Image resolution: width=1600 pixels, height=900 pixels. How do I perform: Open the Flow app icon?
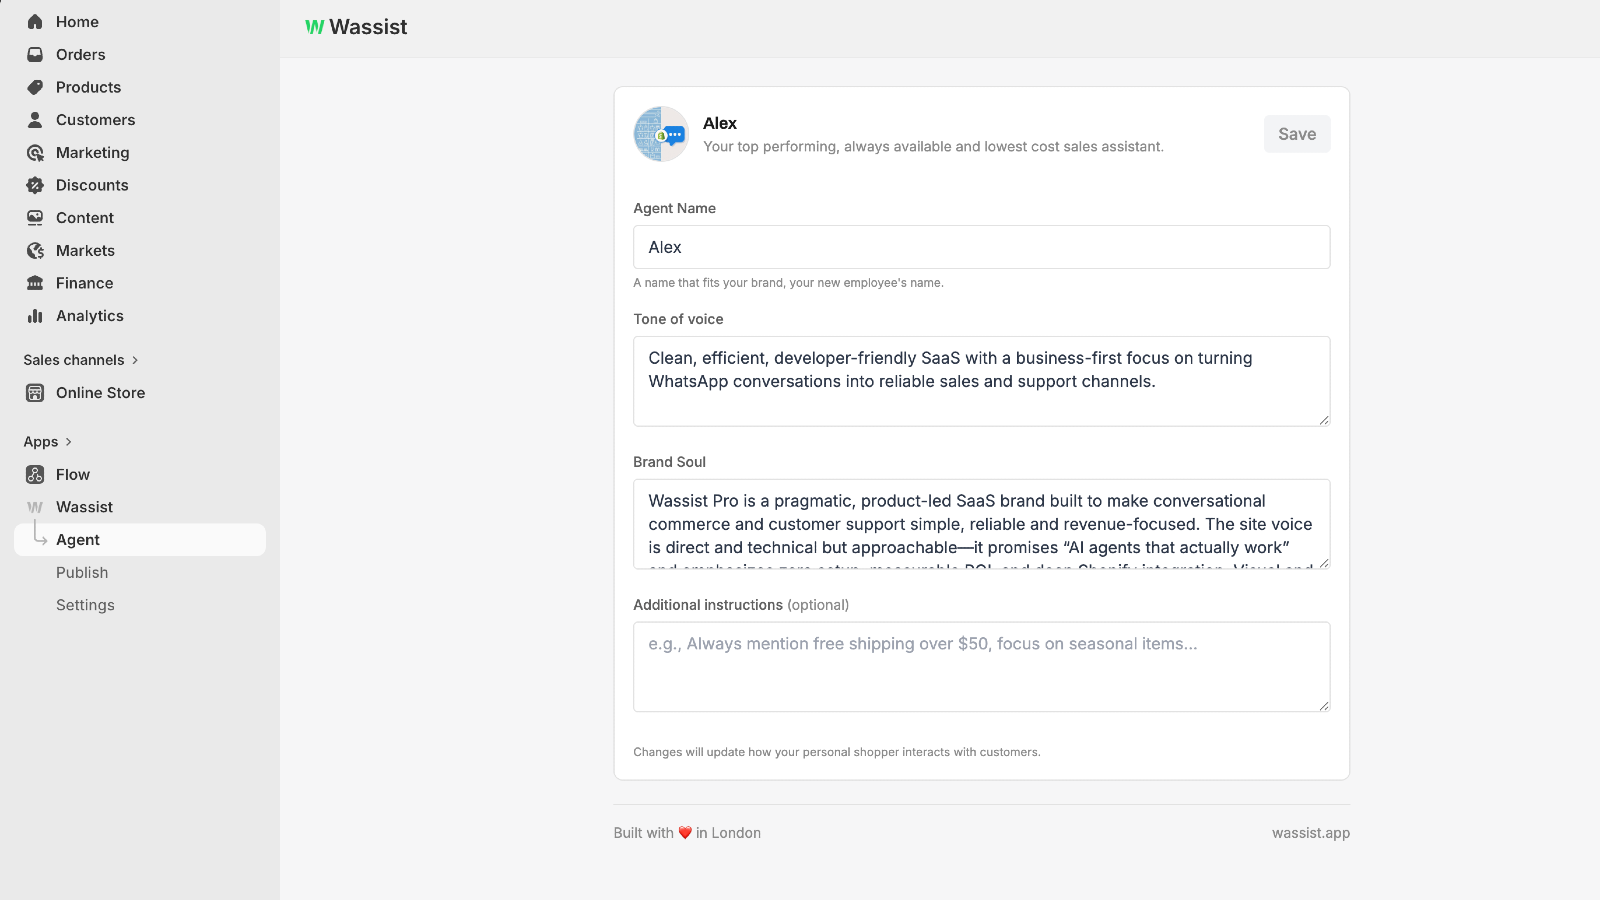pyautogui.click(x=35, y=475)
